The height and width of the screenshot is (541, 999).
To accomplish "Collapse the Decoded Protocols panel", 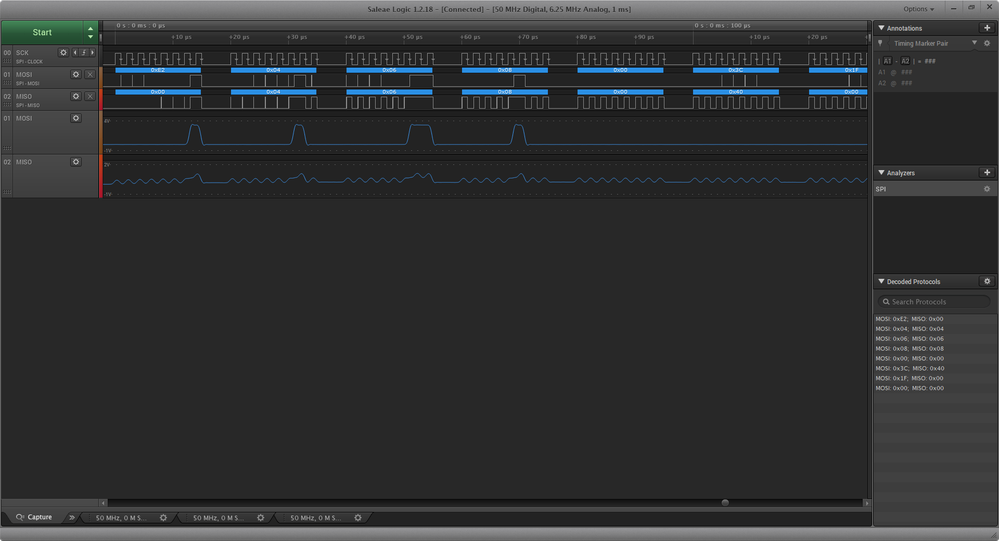I will (x=881, y=281).
